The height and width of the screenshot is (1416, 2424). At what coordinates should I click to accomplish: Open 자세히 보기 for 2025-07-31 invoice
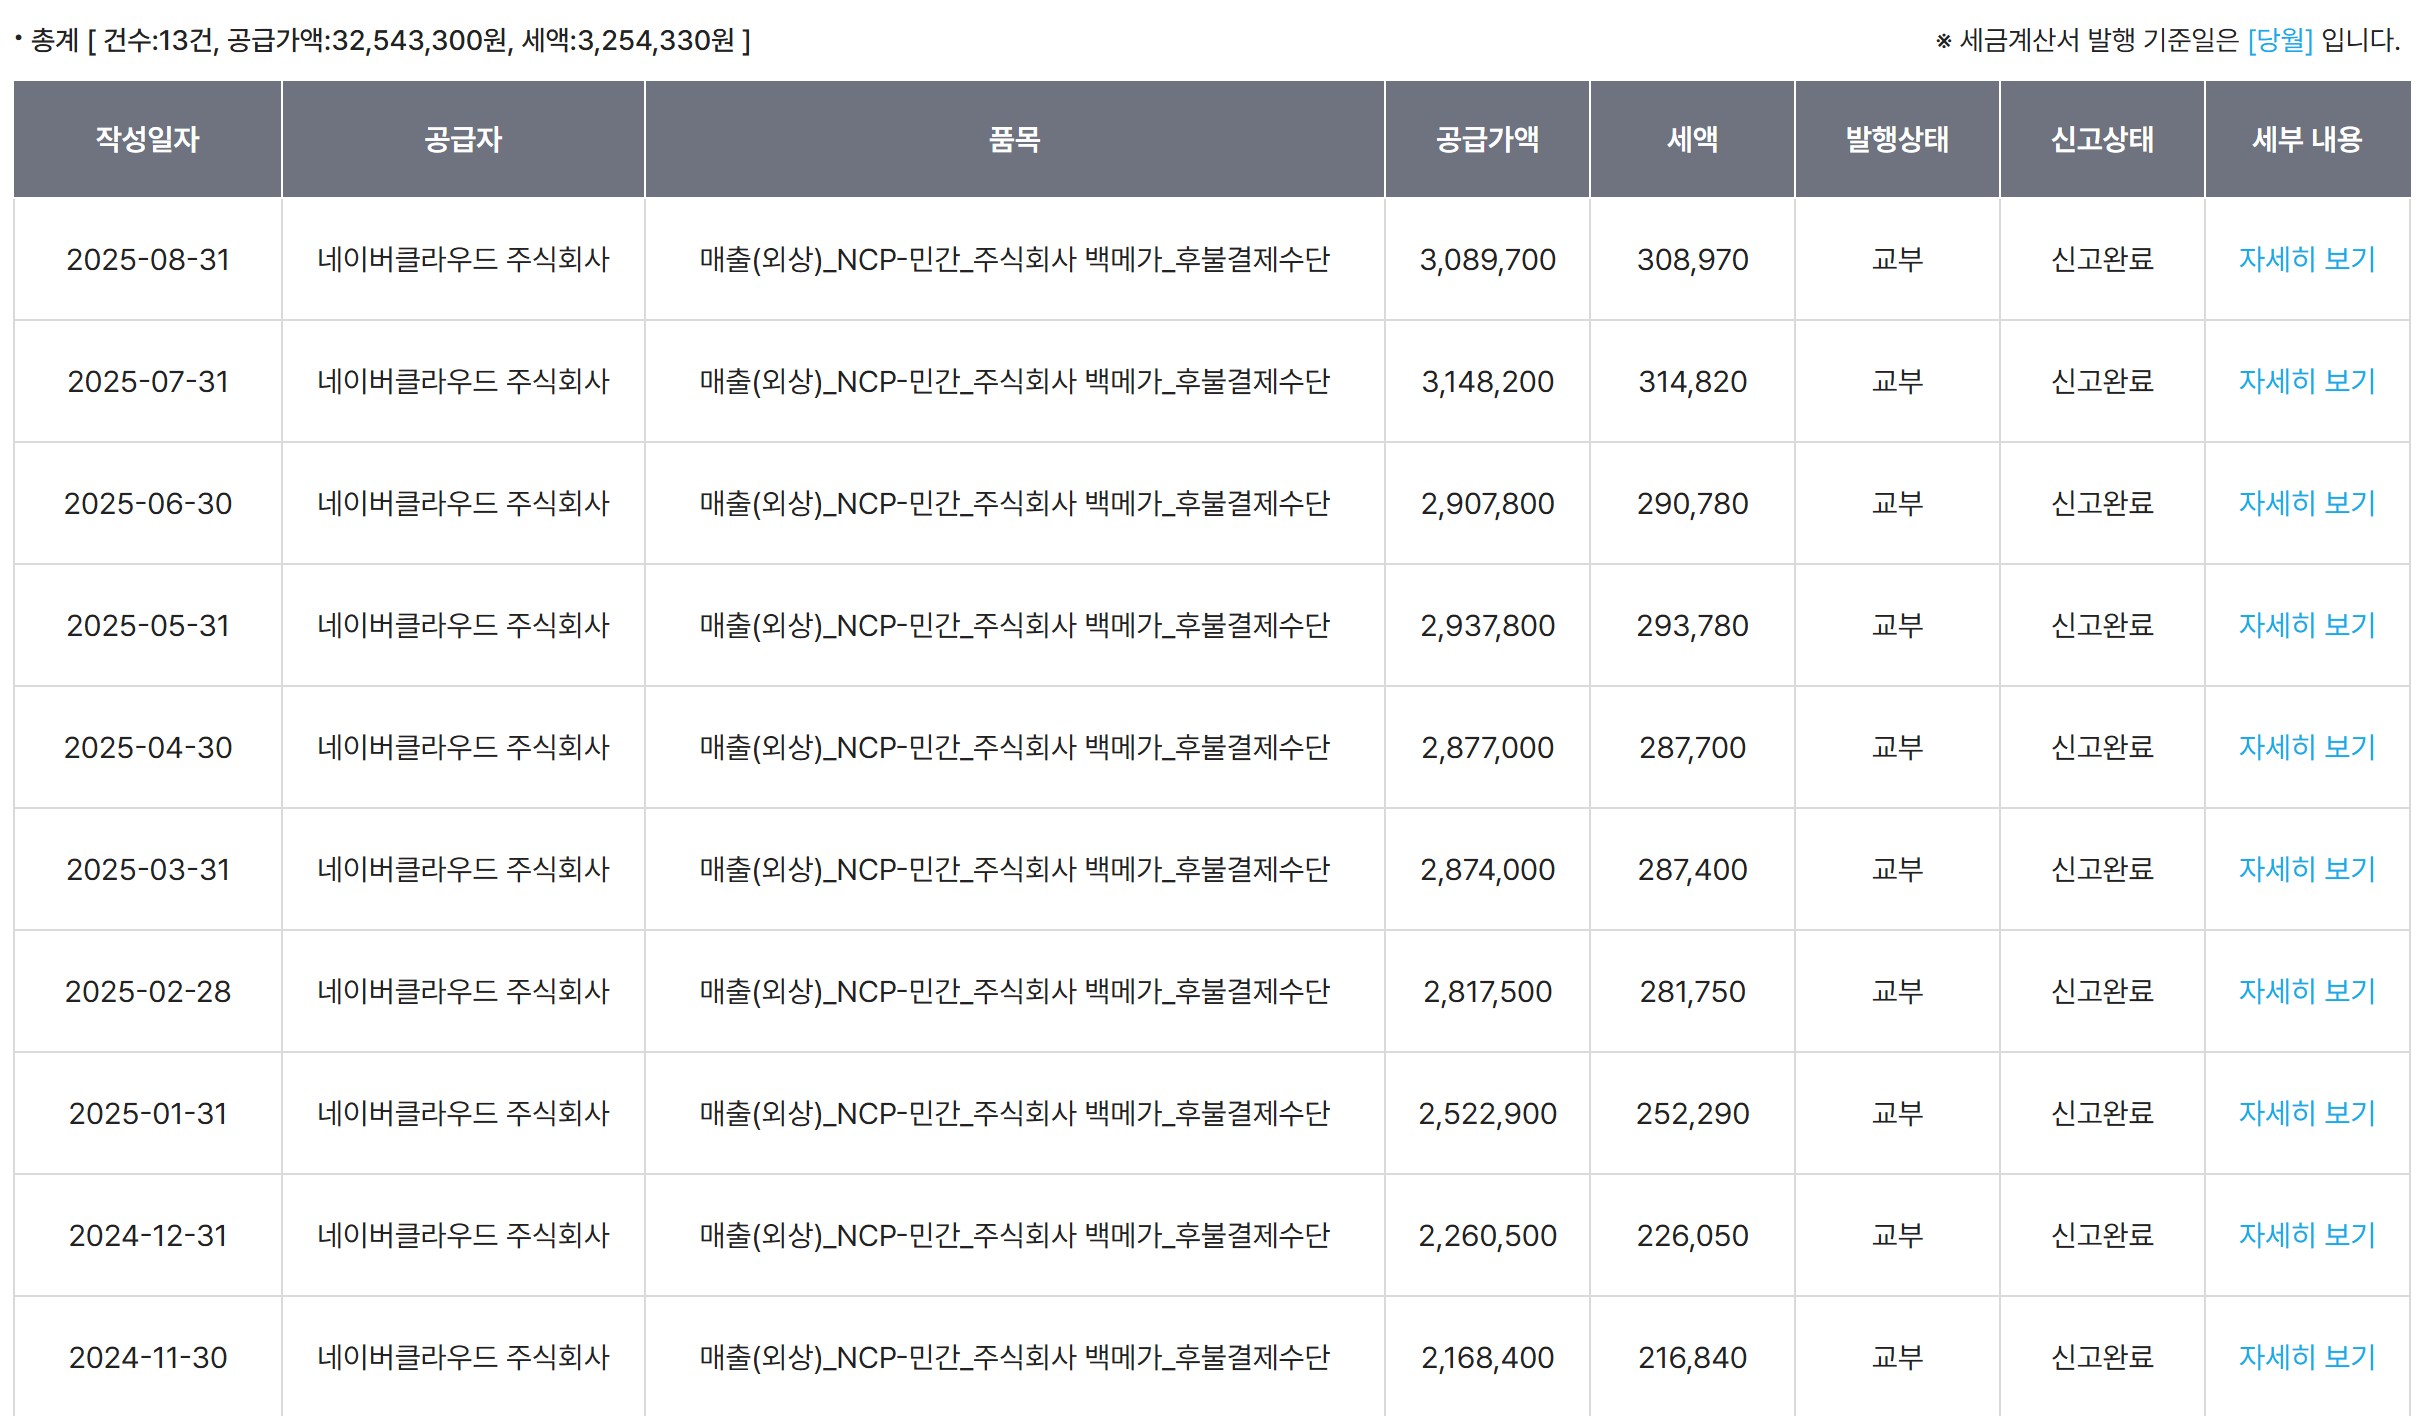pos(2306,381)
